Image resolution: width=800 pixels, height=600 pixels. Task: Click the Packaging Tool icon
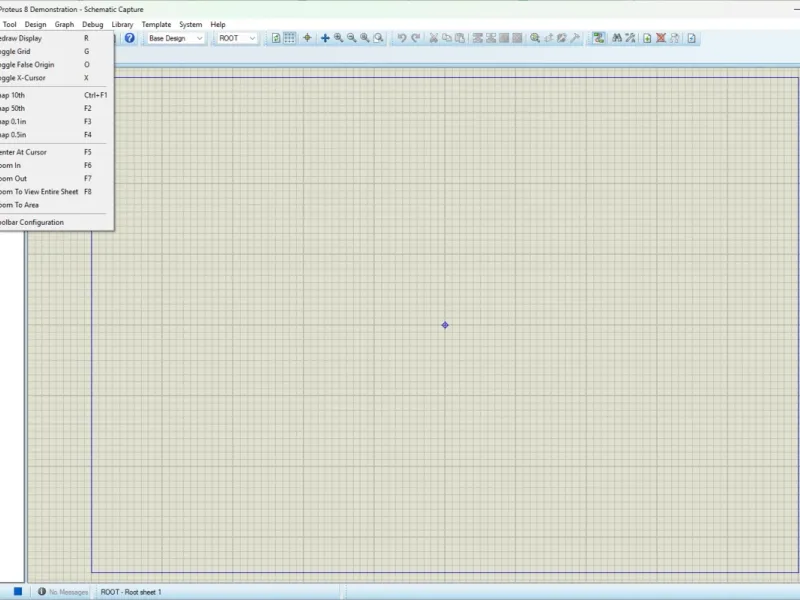click(x=562, y=38)
